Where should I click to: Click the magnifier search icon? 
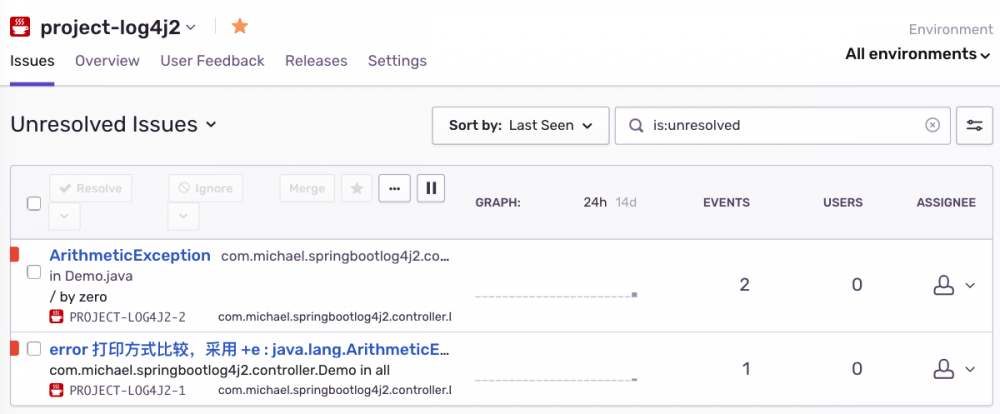point(635,126)
